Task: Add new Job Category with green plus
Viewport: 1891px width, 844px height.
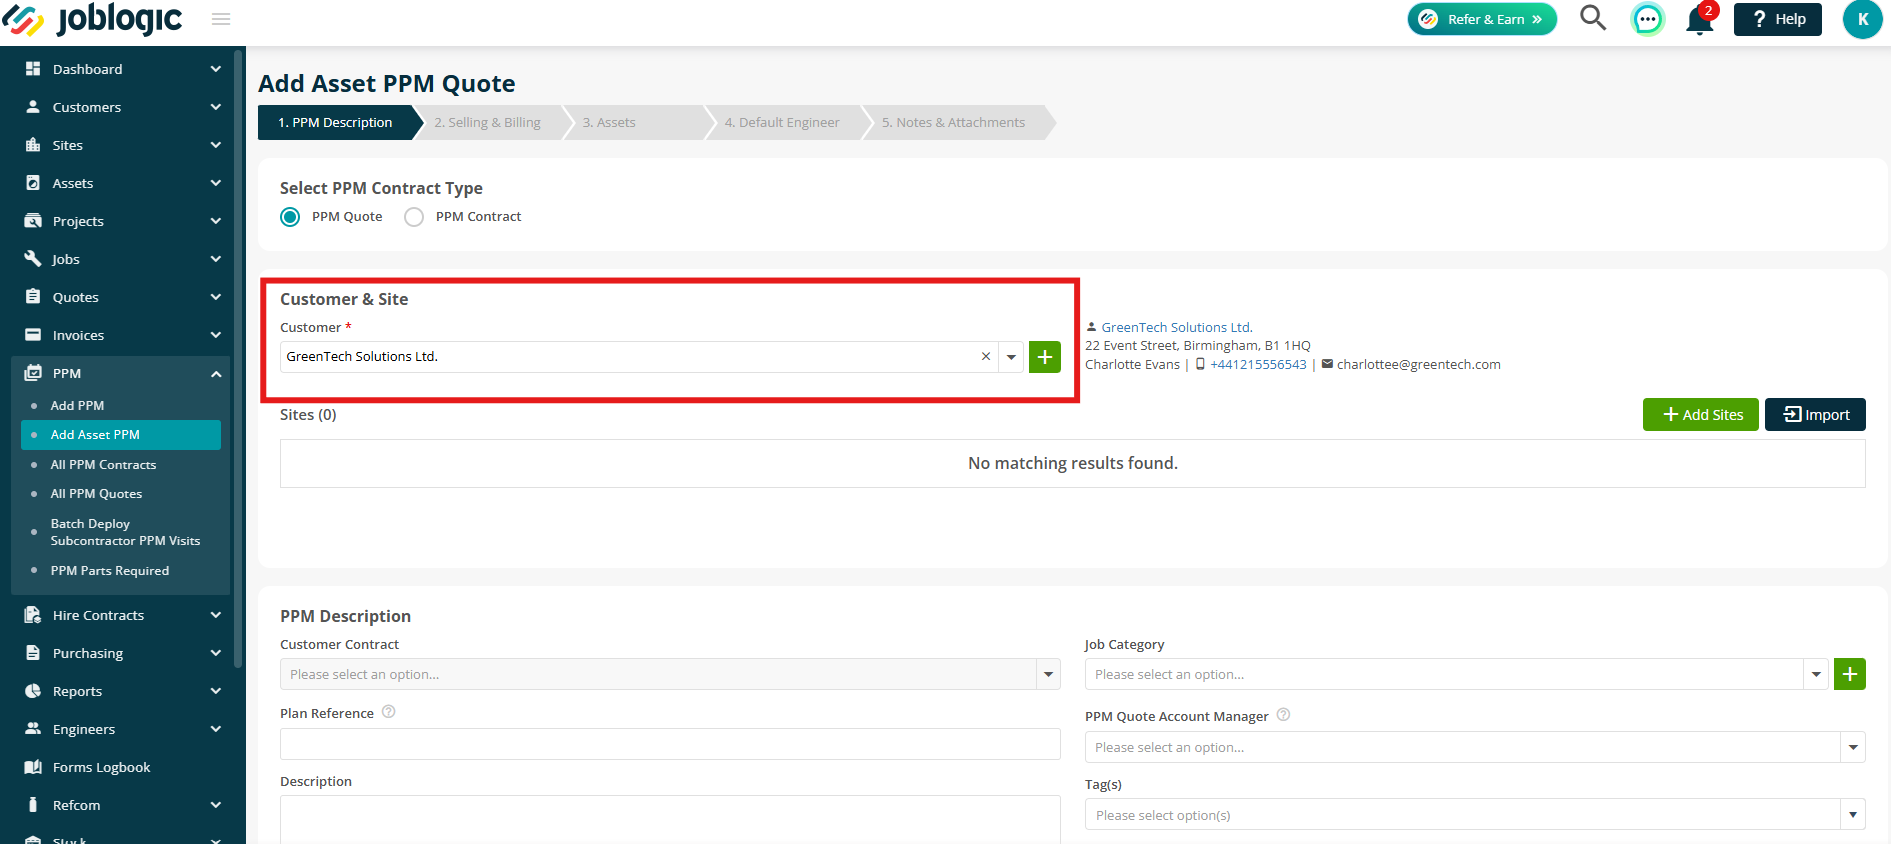Action: pos(1850,674)
